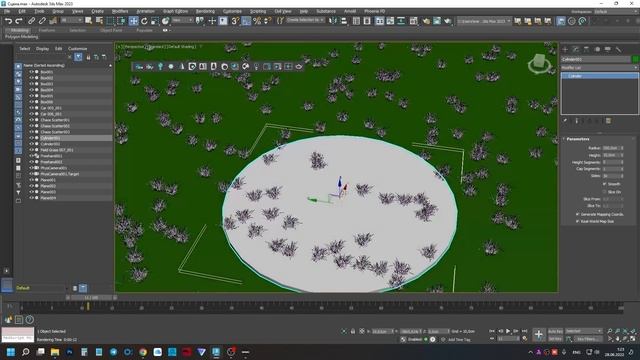
Task: Enable the Slice On checkbox
Action: tap(604, 192)
